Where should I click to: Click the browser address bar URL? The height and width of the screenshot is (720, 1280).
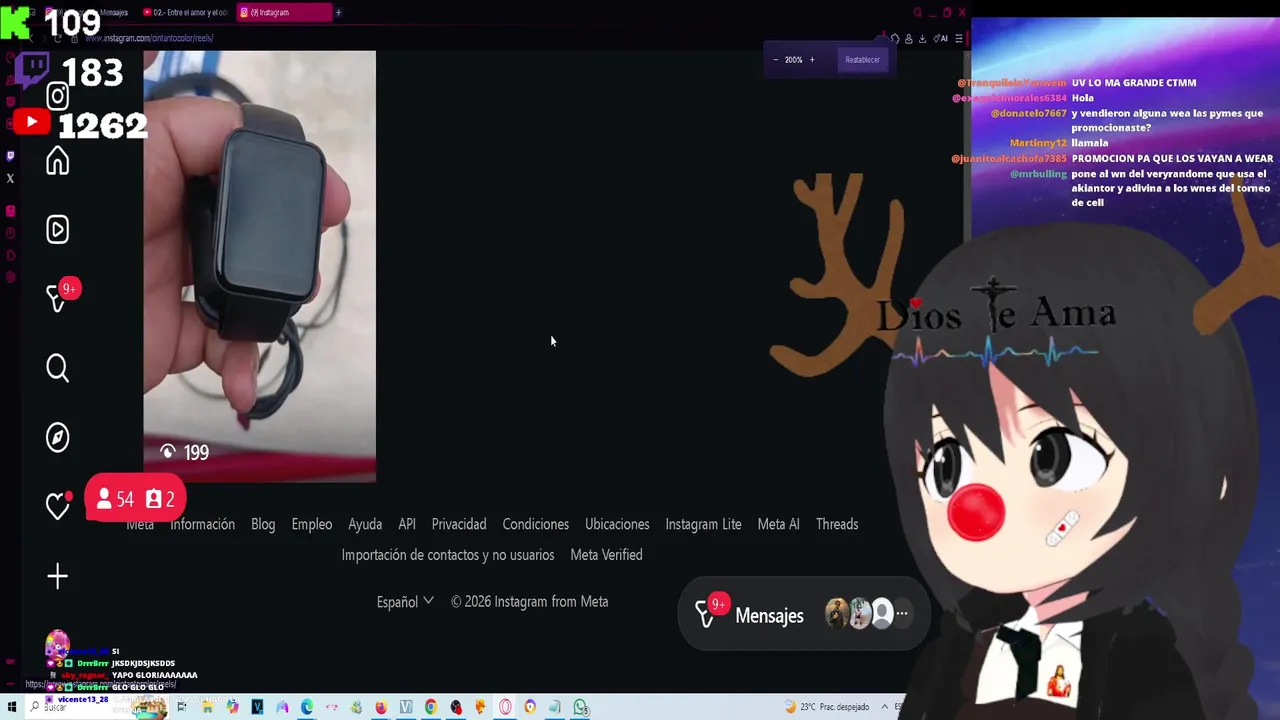click(149, 38)
